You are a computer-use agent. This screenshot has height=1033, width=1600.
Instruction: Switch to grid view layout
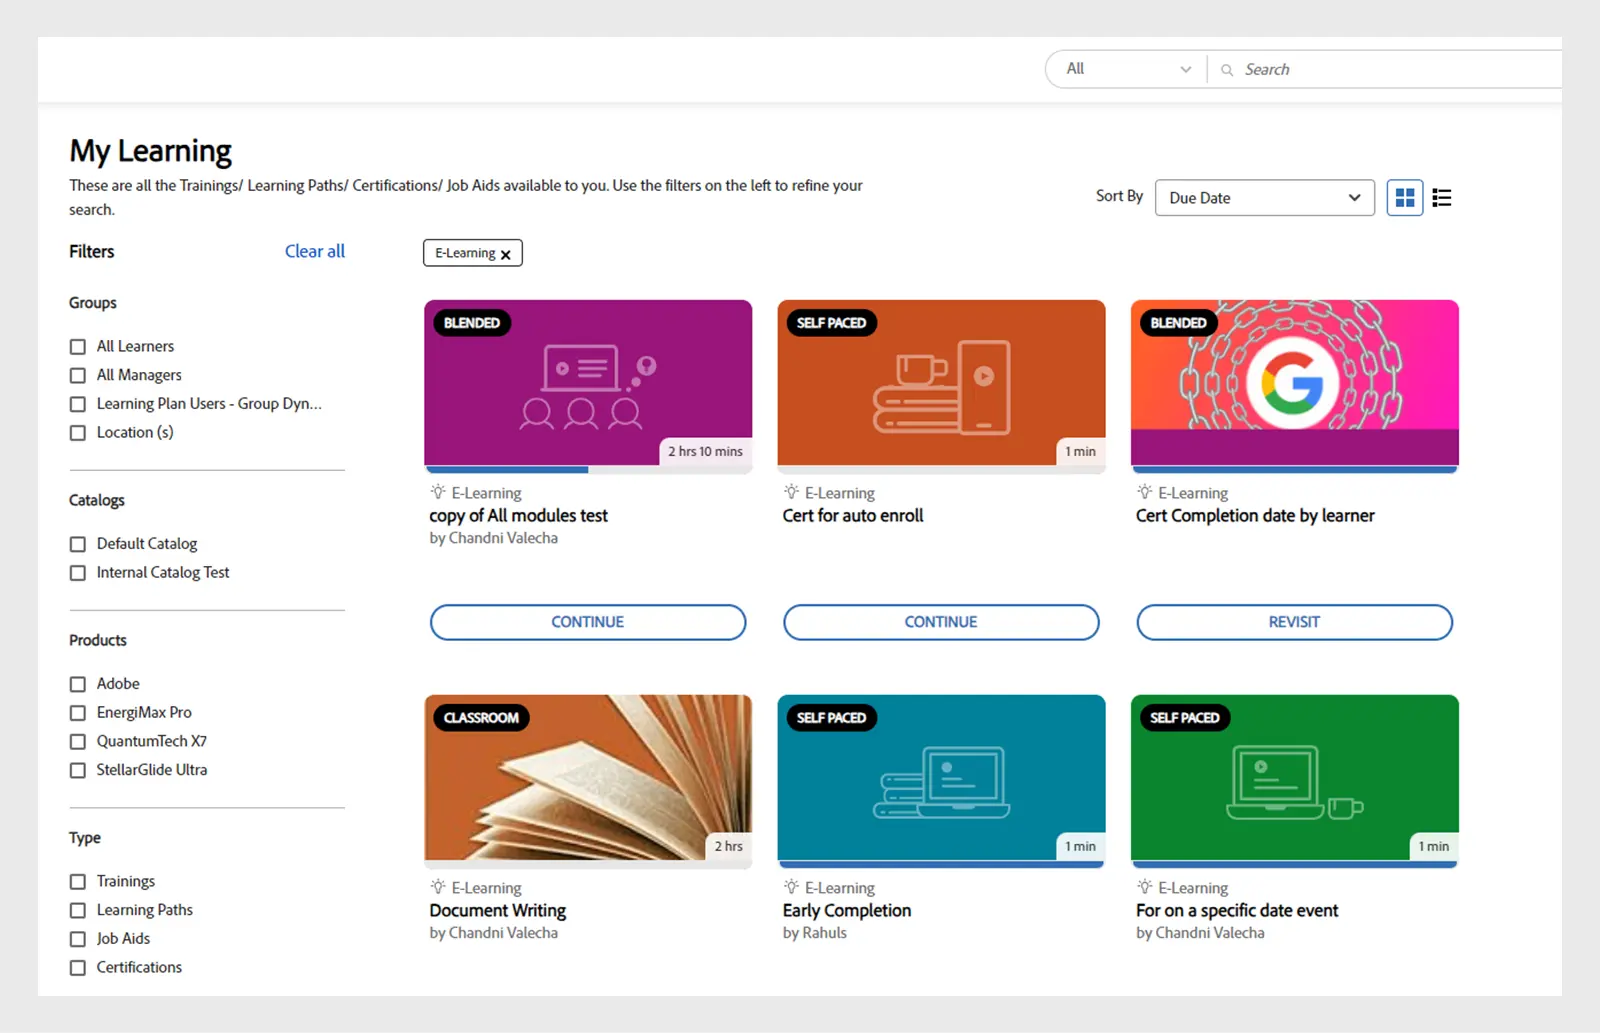pos(1404,197)
